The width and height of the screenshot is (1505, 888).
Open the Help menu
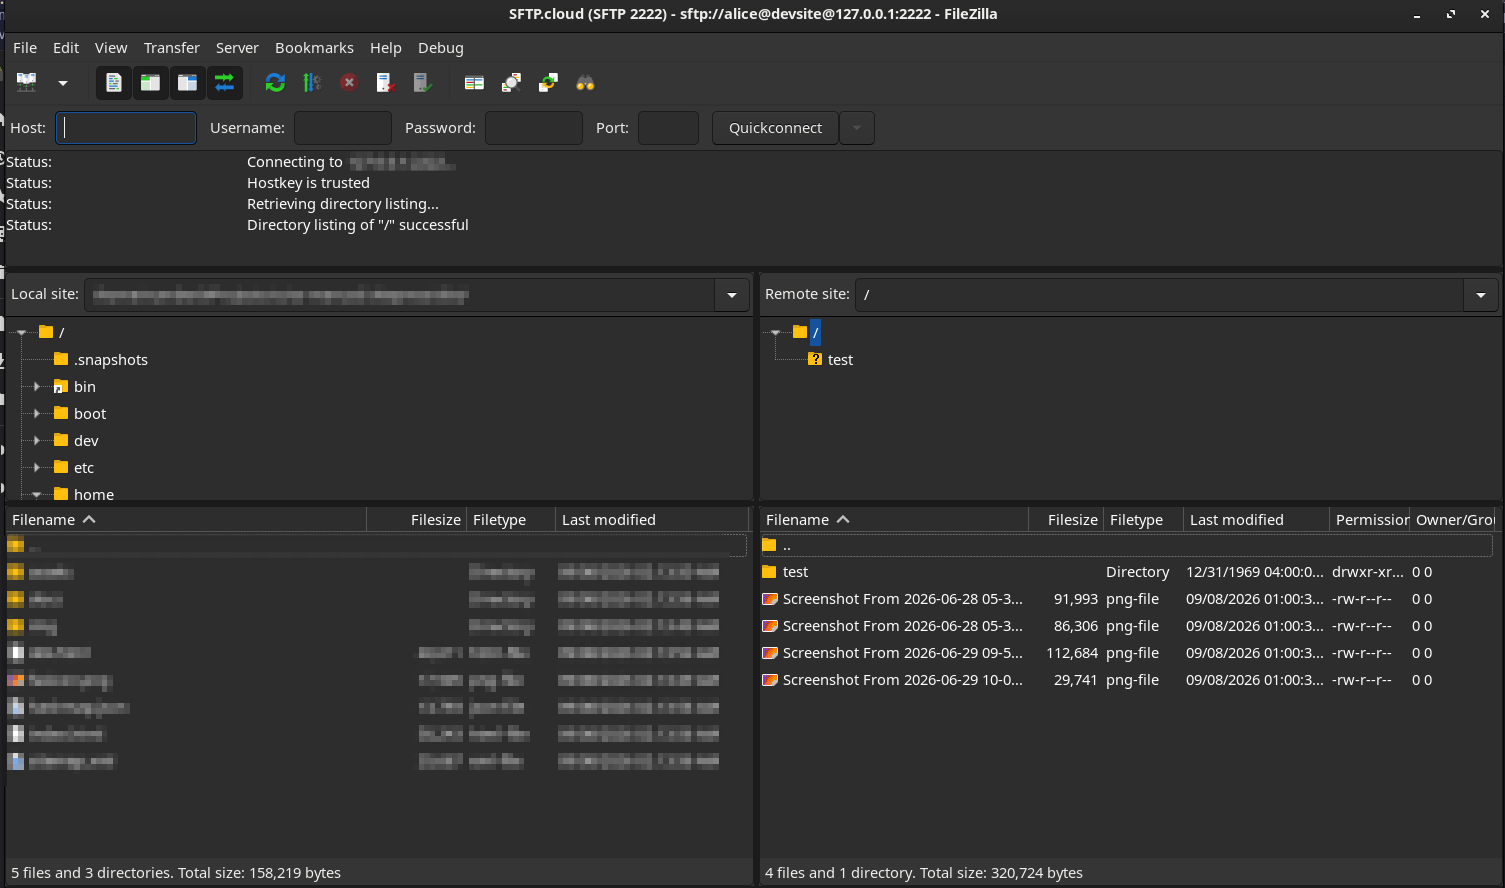386,48
